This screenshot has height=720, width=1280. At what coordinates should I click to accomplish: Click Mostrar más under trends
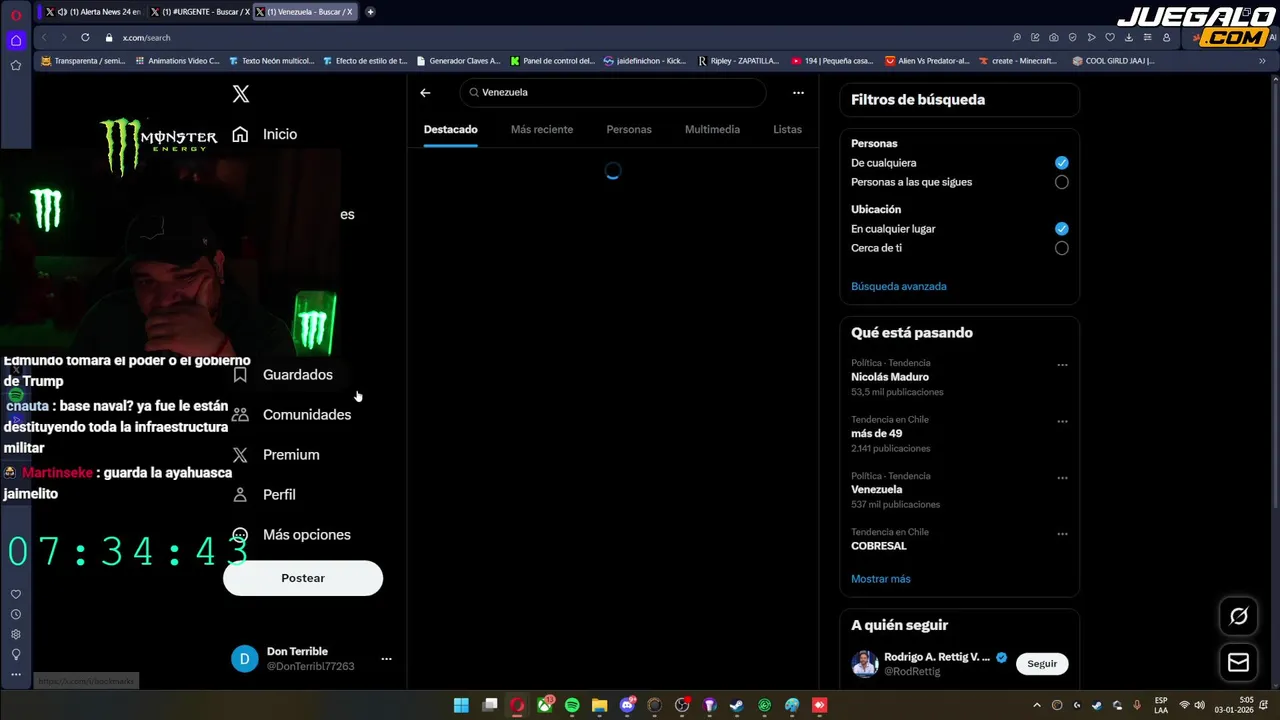coord(880,579)
